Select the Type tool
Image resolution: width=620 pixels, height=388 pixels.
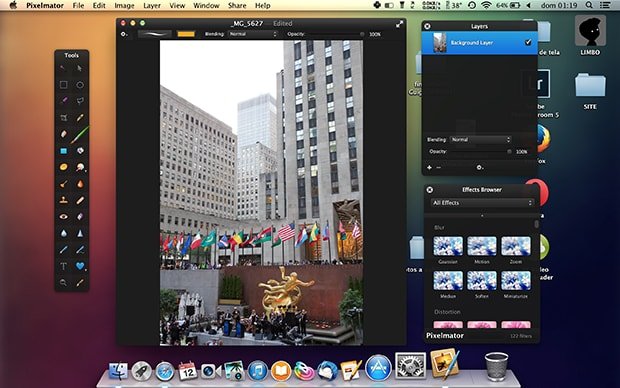[63, 266]
